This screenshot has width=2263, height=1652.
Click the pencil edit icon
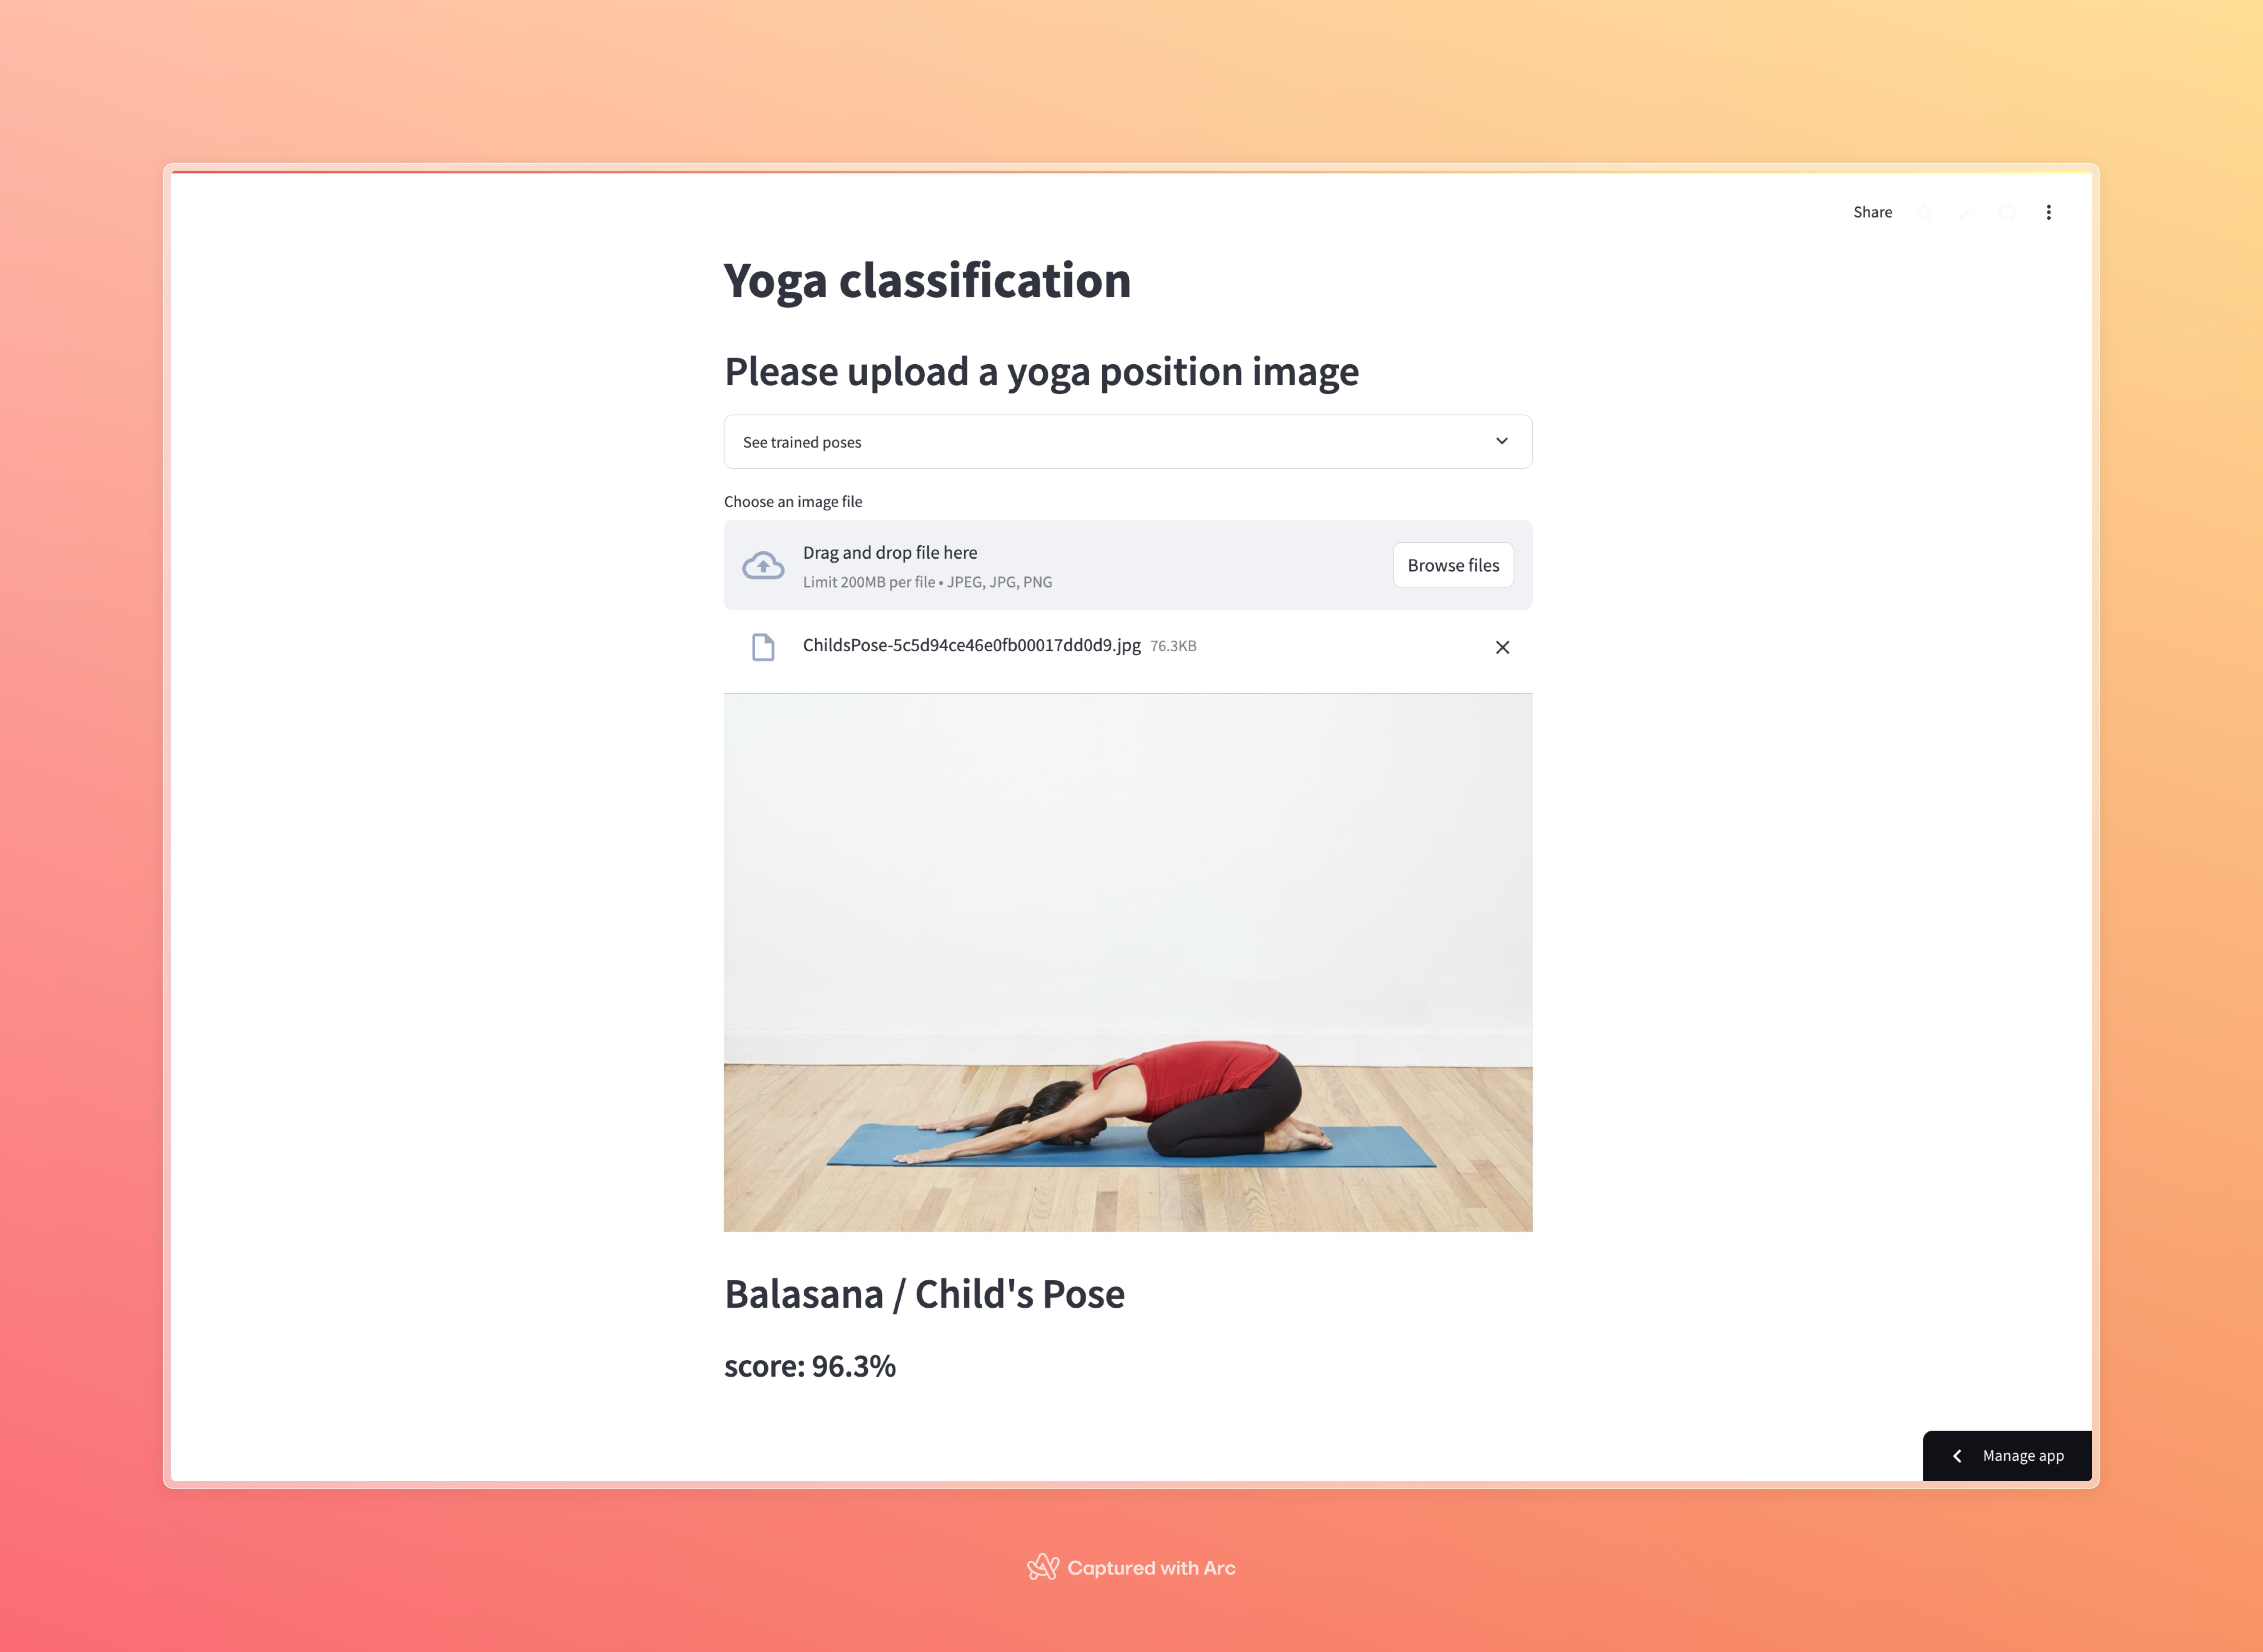[1966, 212]
